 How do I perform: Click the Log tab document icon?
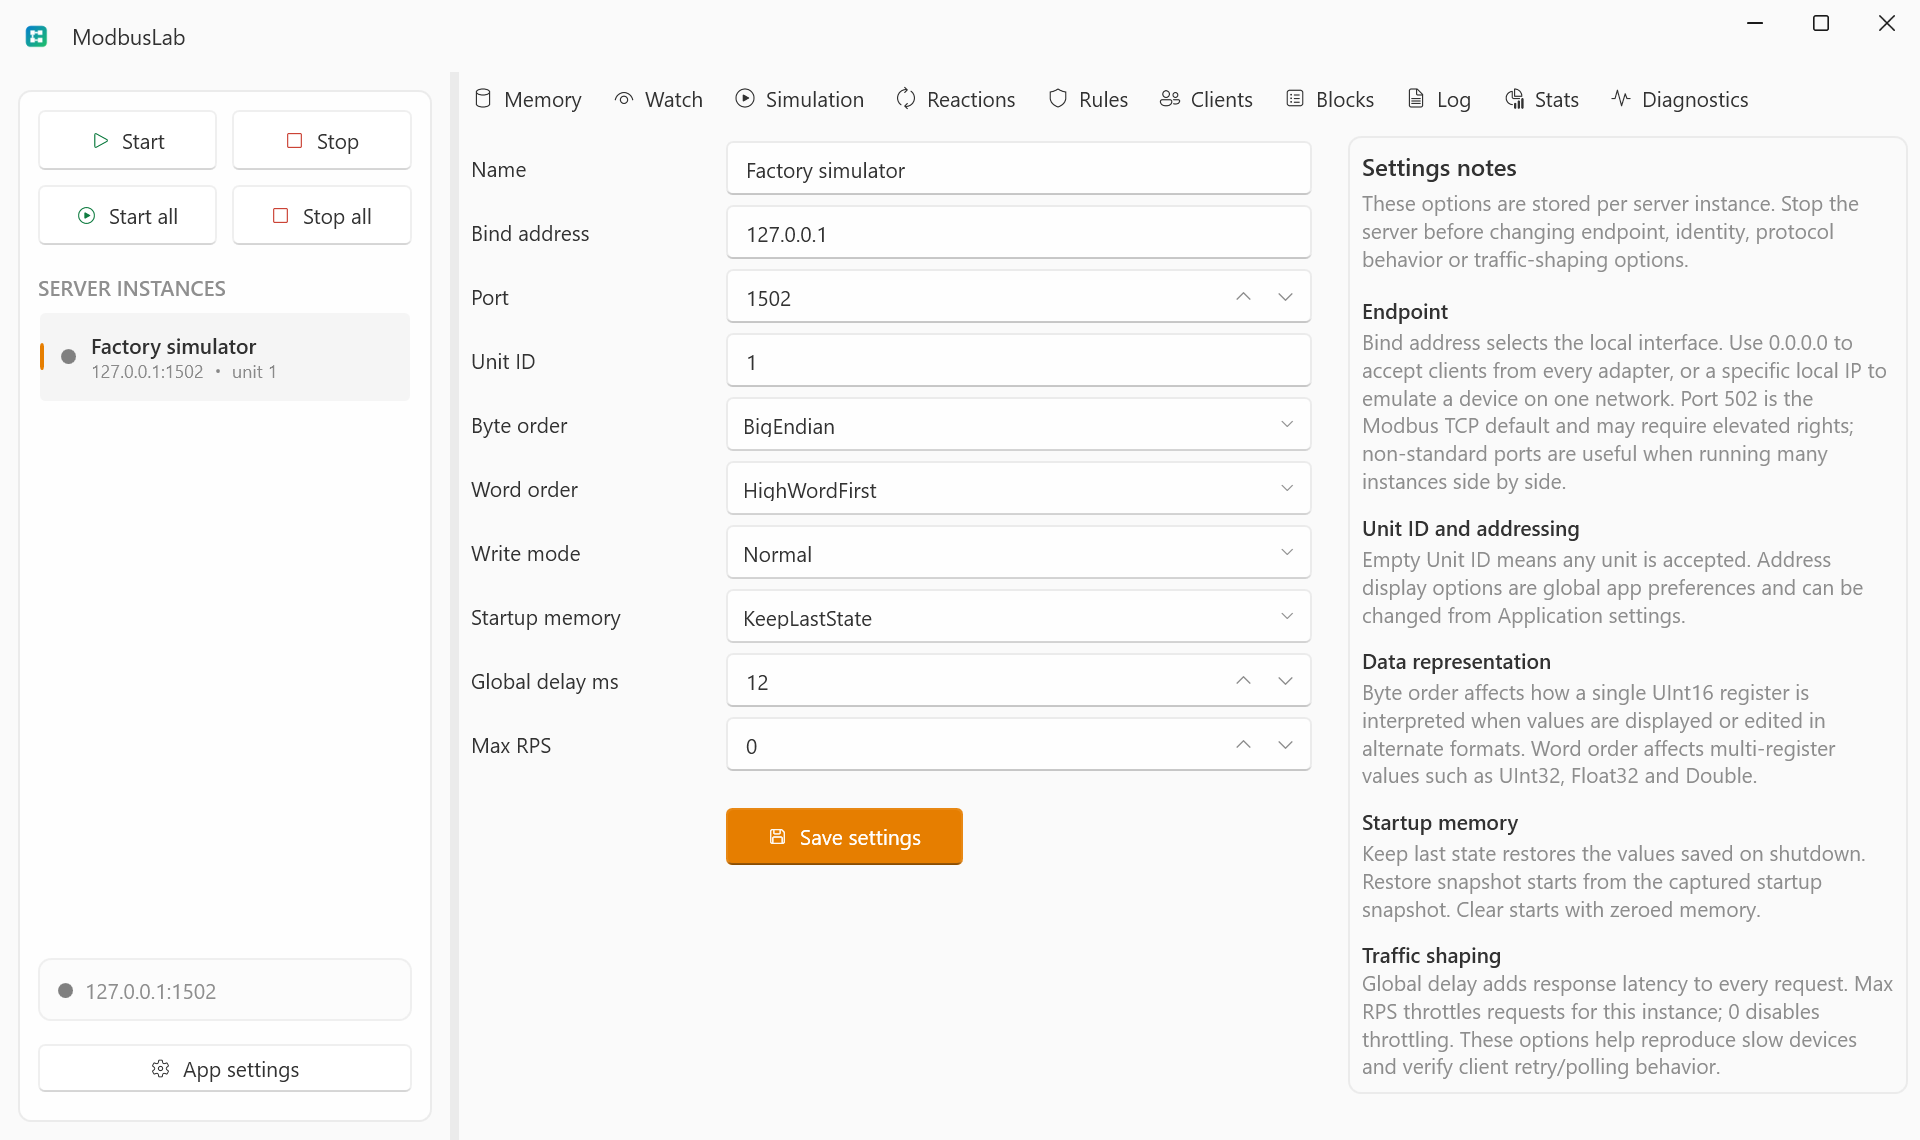pyautogui.click(x=1416, y=99)
